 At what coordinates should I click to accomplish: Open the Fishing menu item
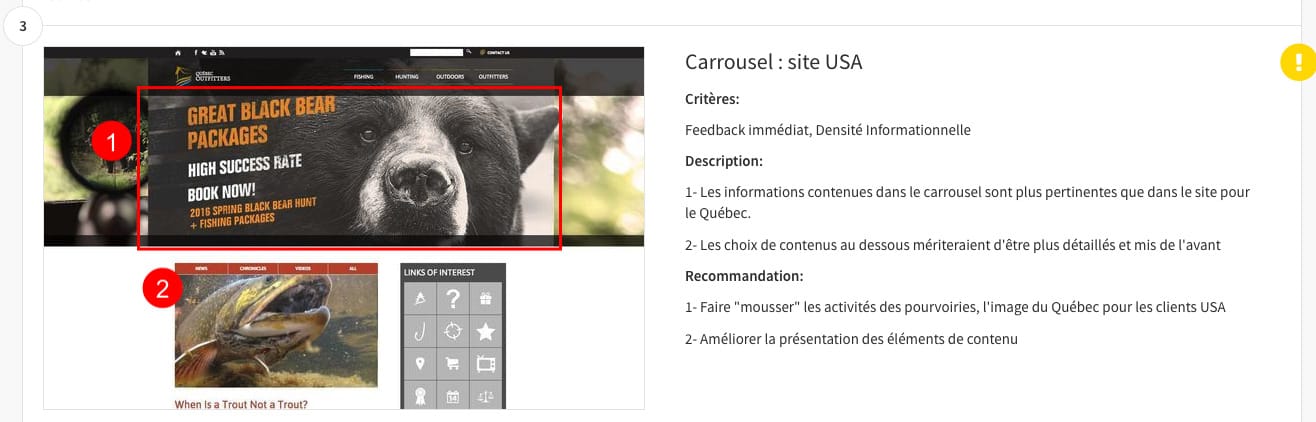pos(363,77)
